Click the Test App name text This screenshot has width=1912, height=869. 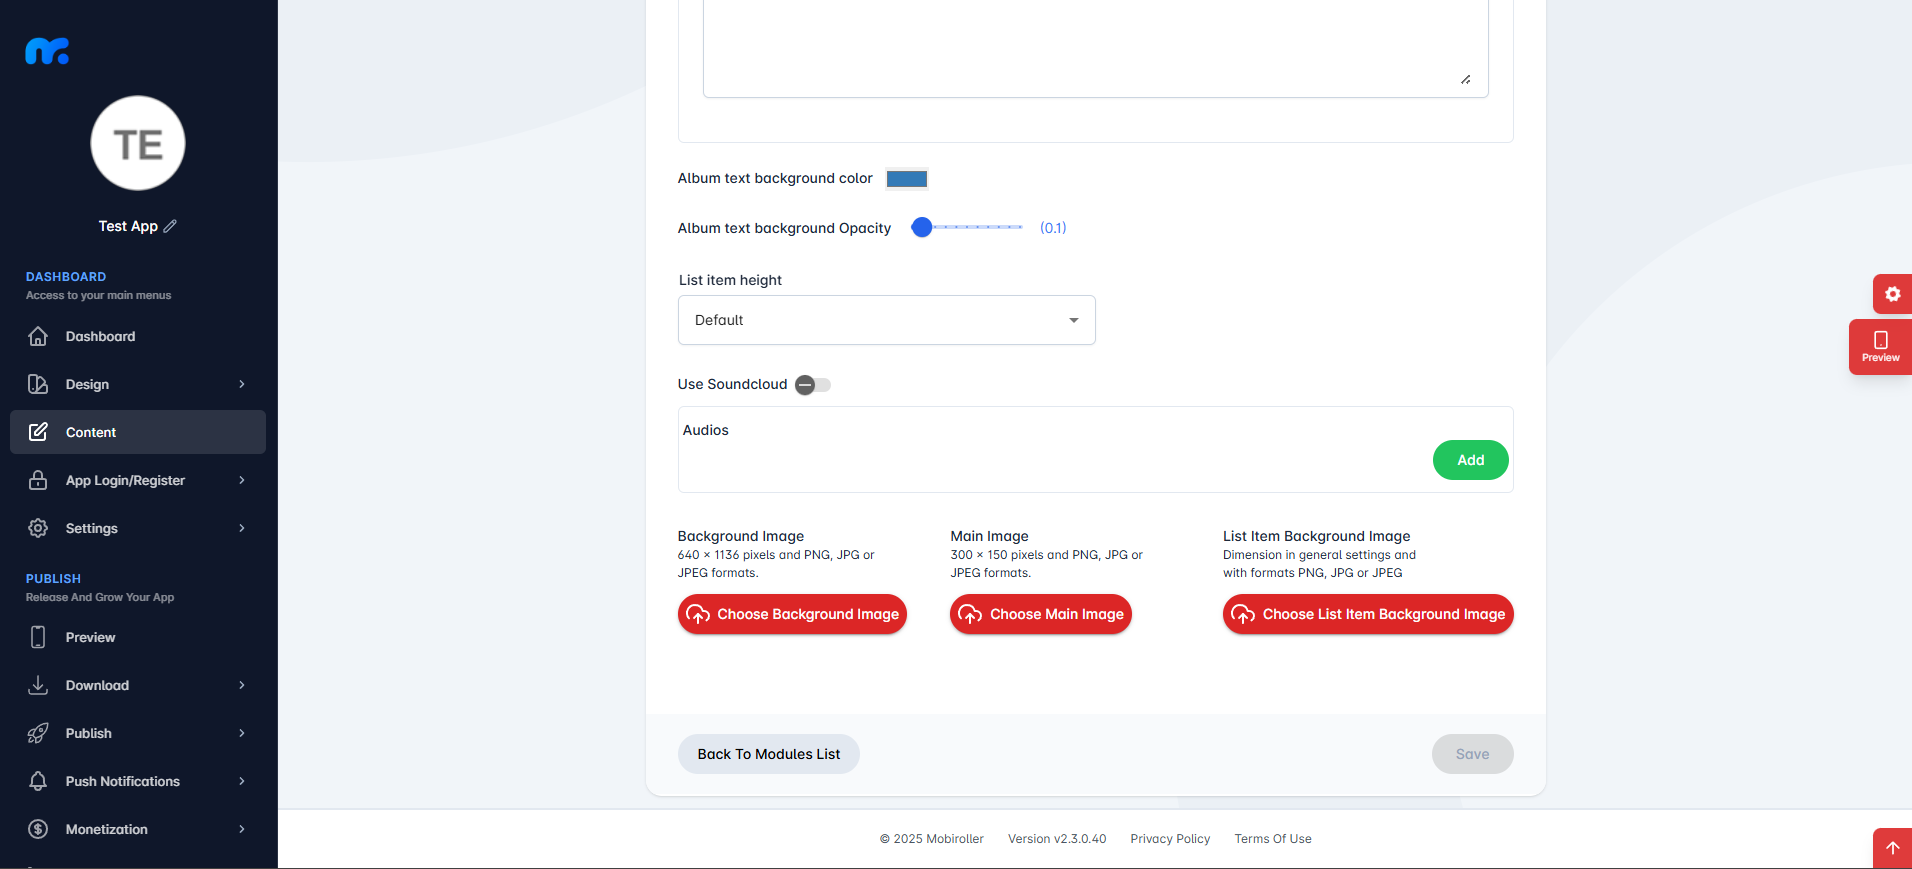pos(128,226)
